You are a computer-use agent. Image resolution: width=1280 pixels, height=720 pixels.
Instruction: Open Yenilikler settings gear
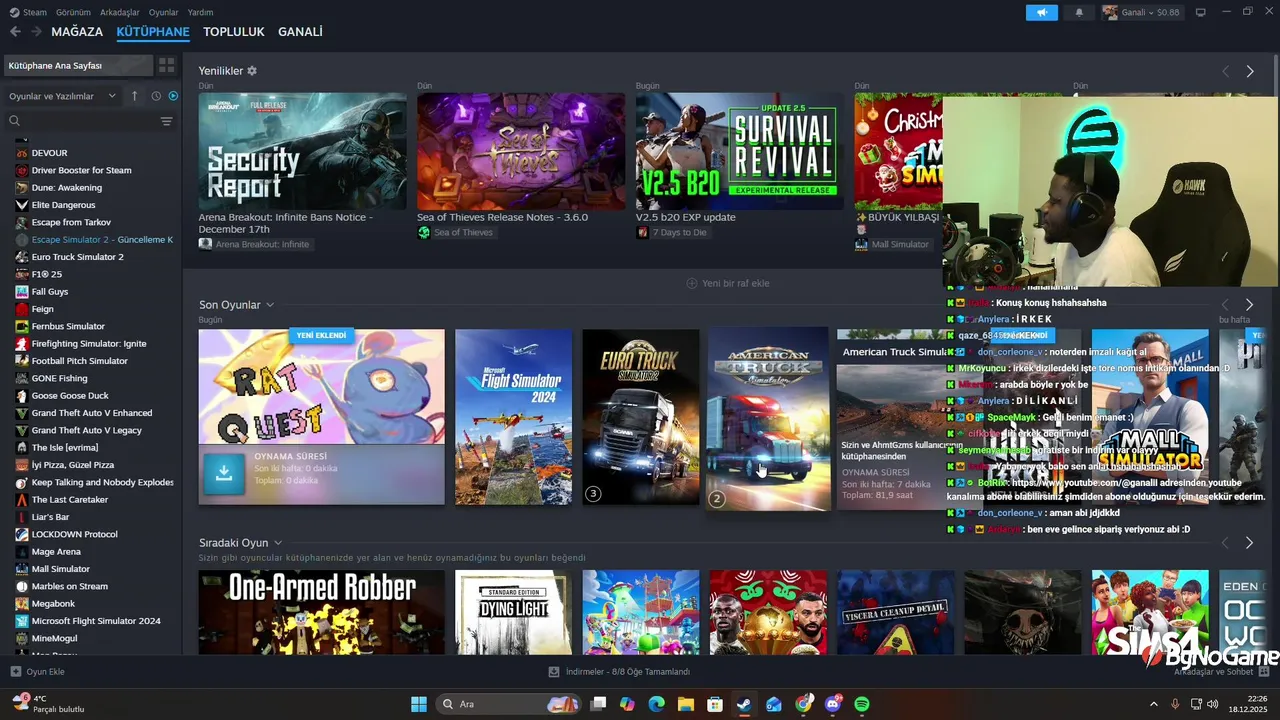pyautogui.click(x=252, y=71)
